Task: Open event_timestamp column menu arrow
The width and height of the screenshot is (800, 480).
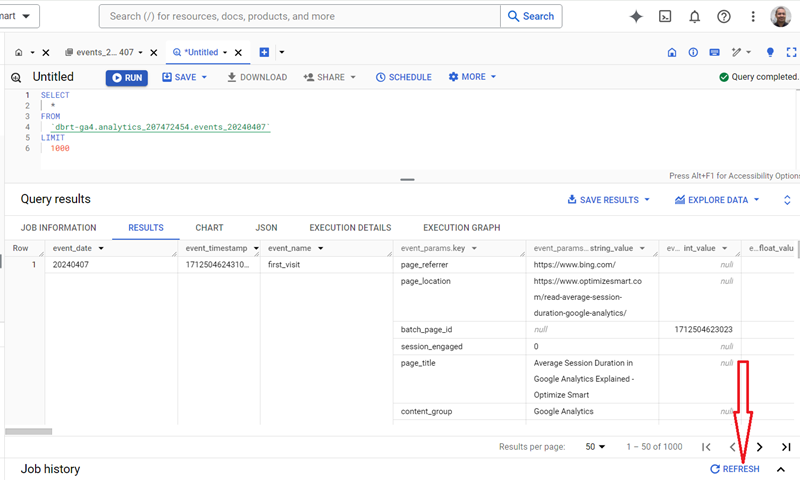Action: (256, 248)
